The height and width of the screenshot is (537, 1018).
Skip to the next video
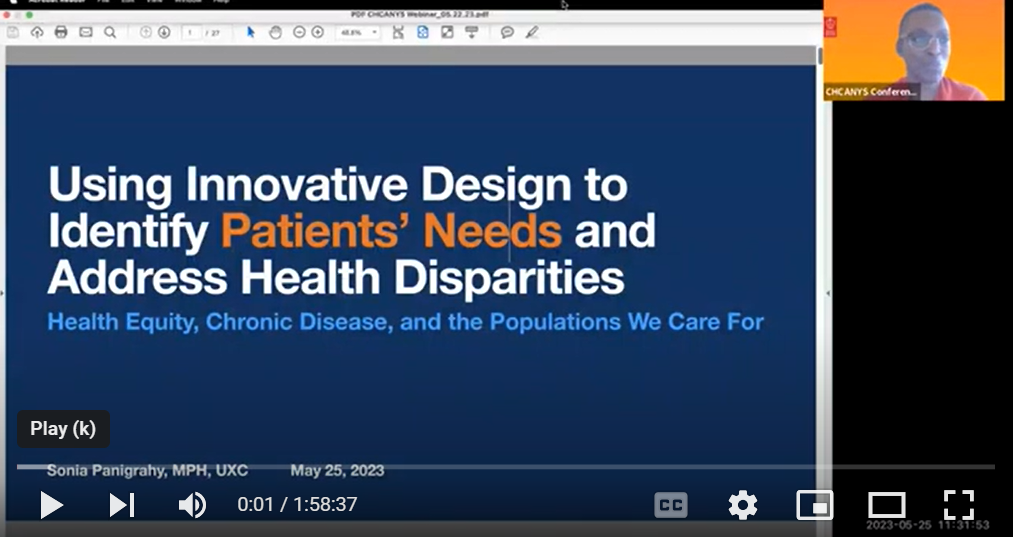point(121,505)
